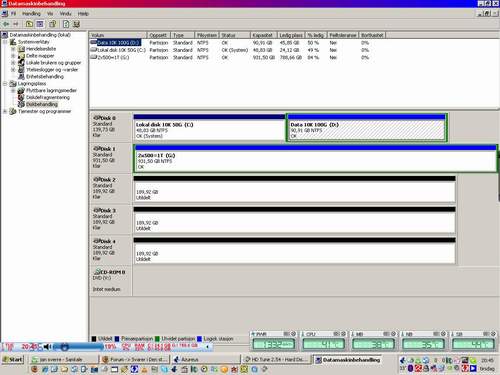500x375 pixels.
Task: Click the rescan disks toolbar icon
Action: click(x=77, y=24)
